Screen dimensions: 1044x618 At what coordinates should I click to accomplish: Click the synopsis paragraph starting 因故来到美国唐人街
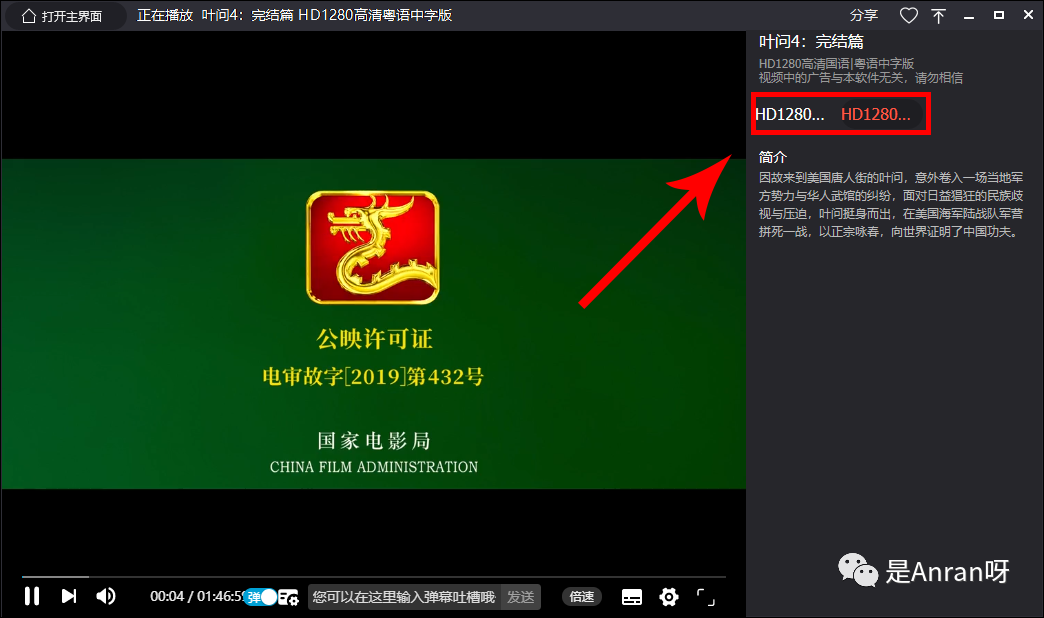coord(891,204)
